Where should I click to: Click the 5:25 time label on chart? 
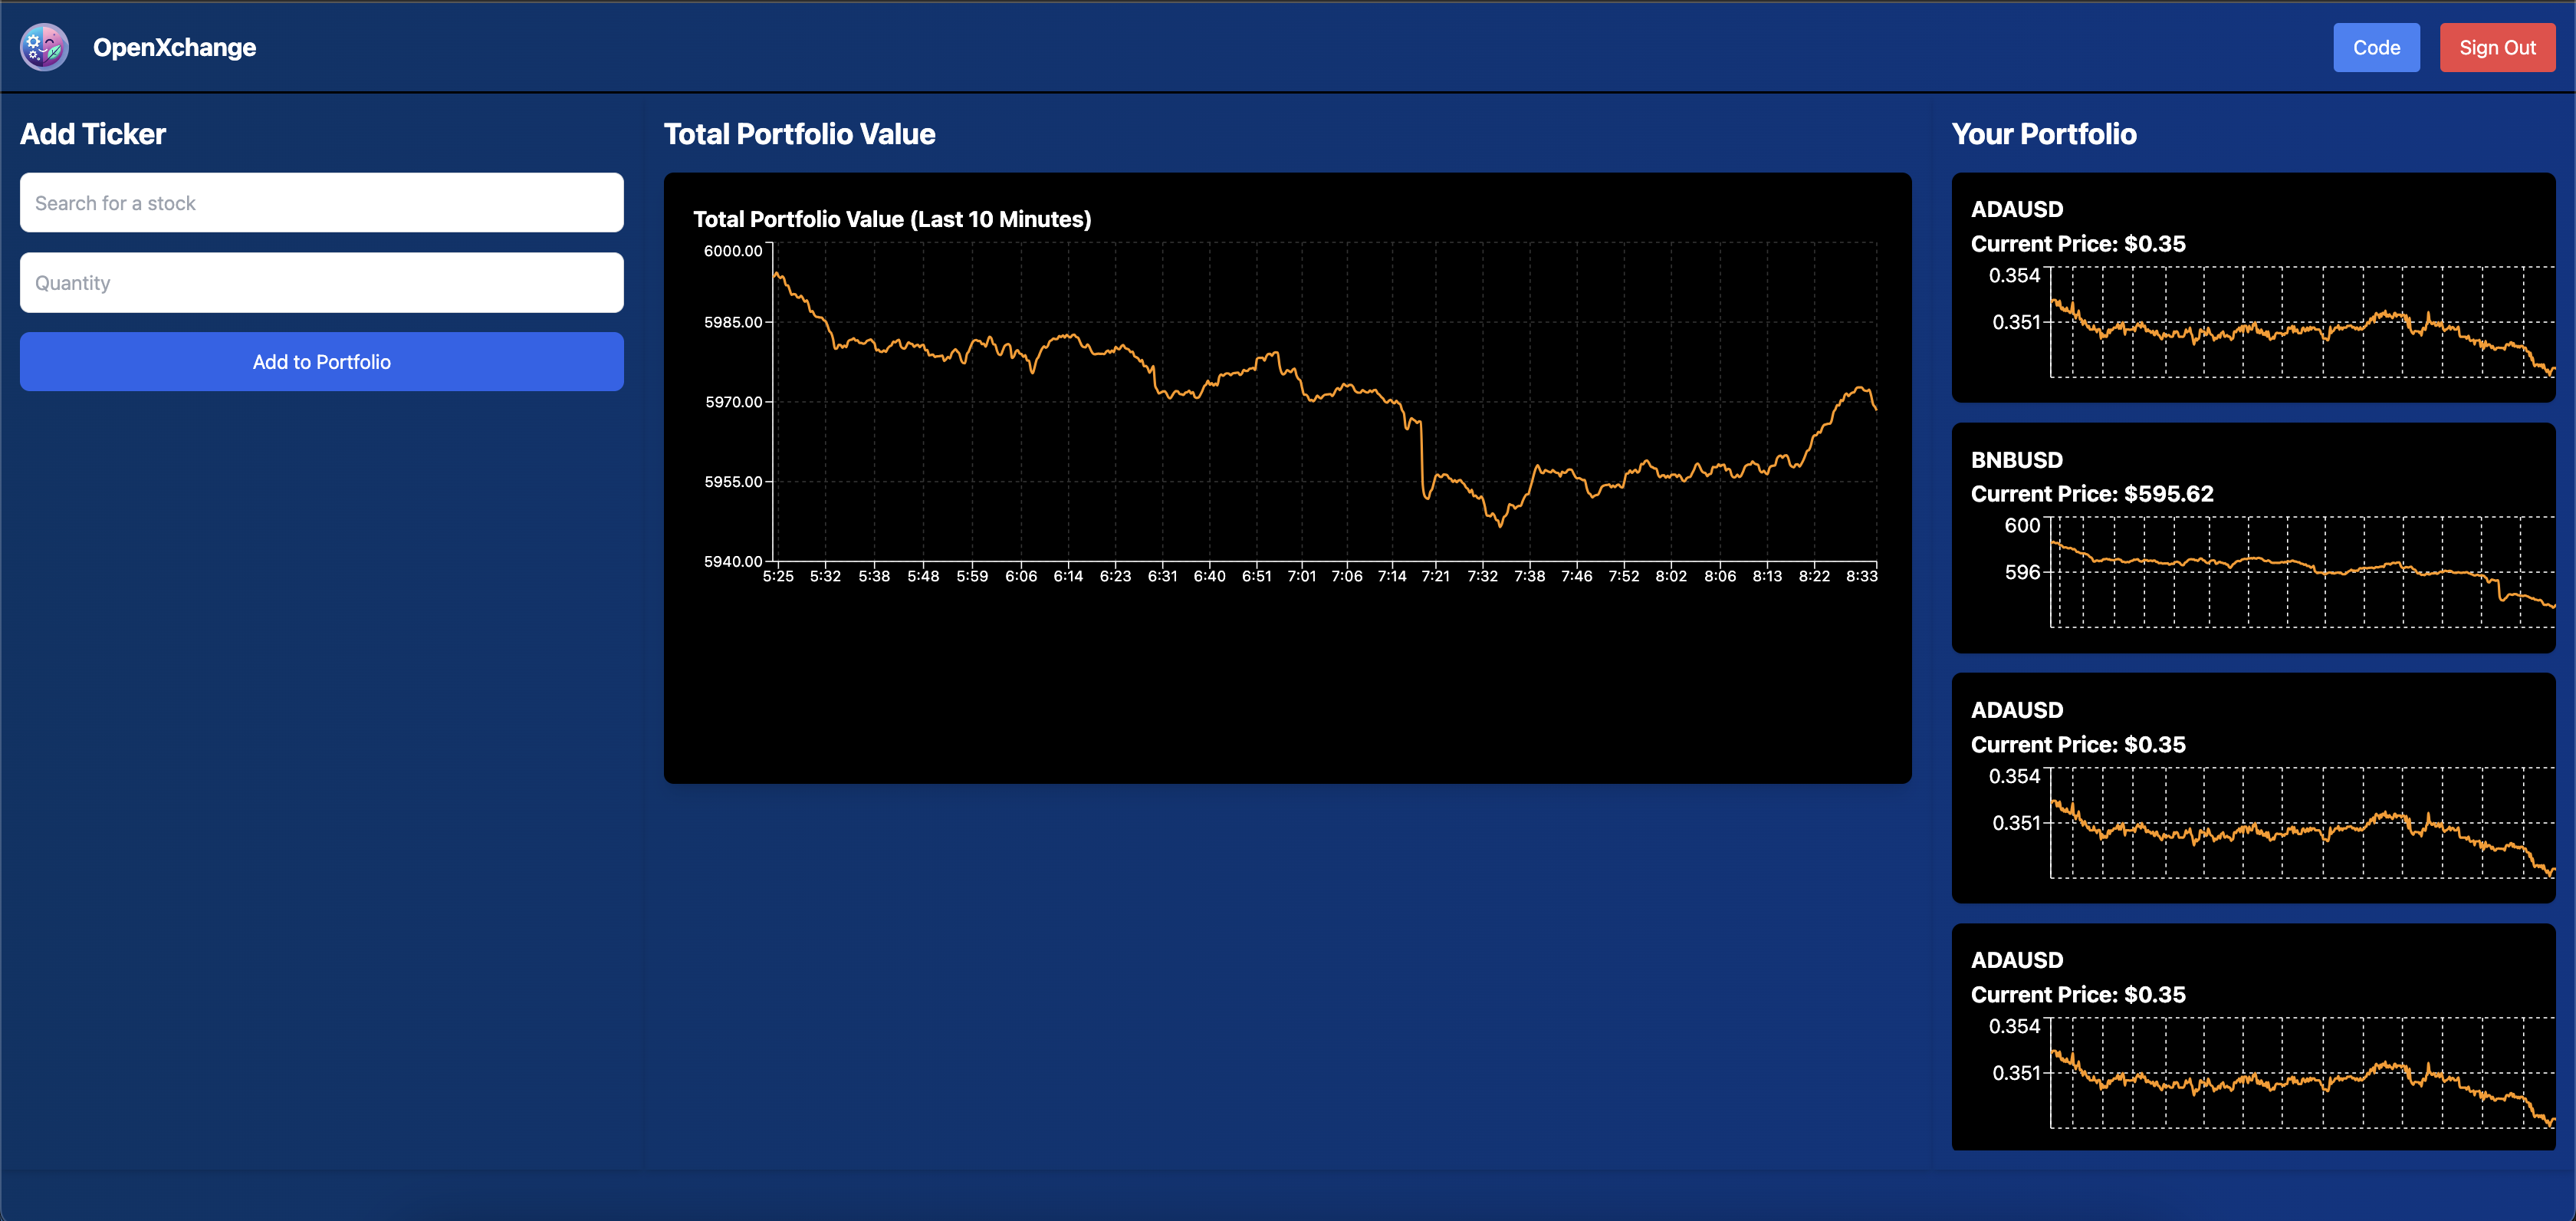tap(778, 576)
